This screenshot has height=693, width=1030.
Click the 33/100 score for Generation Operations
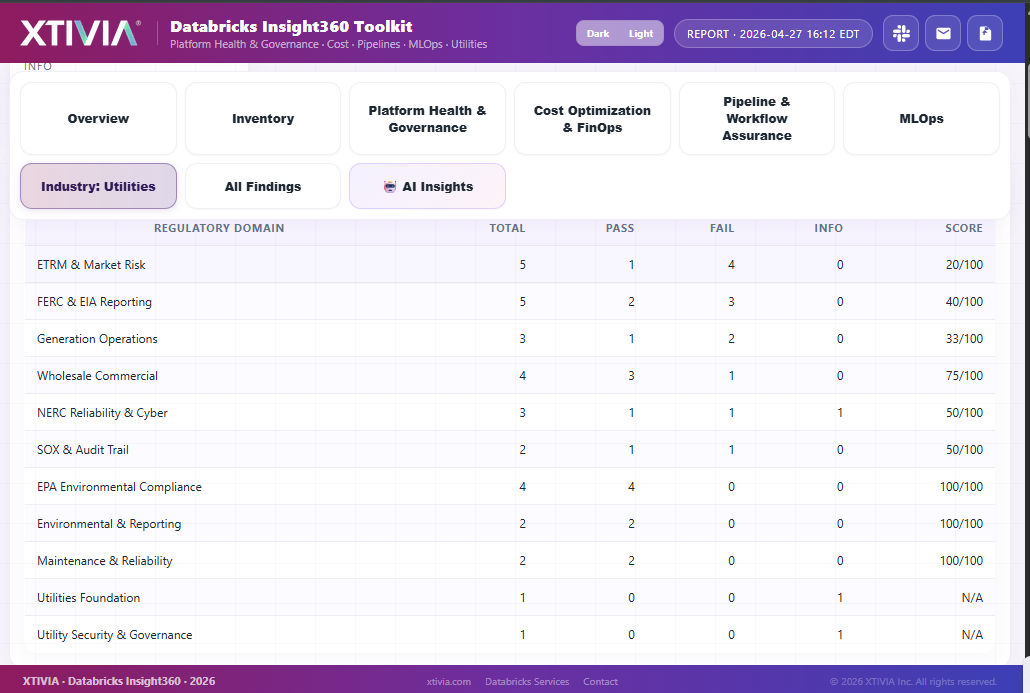click(964, 338)
